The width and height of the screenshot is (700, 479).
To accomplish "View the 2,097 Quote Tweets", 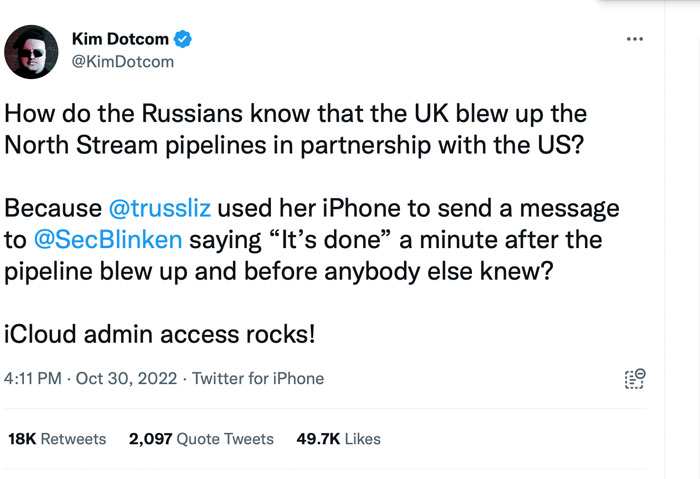I will pyautogui.click(x=201, y=438).
